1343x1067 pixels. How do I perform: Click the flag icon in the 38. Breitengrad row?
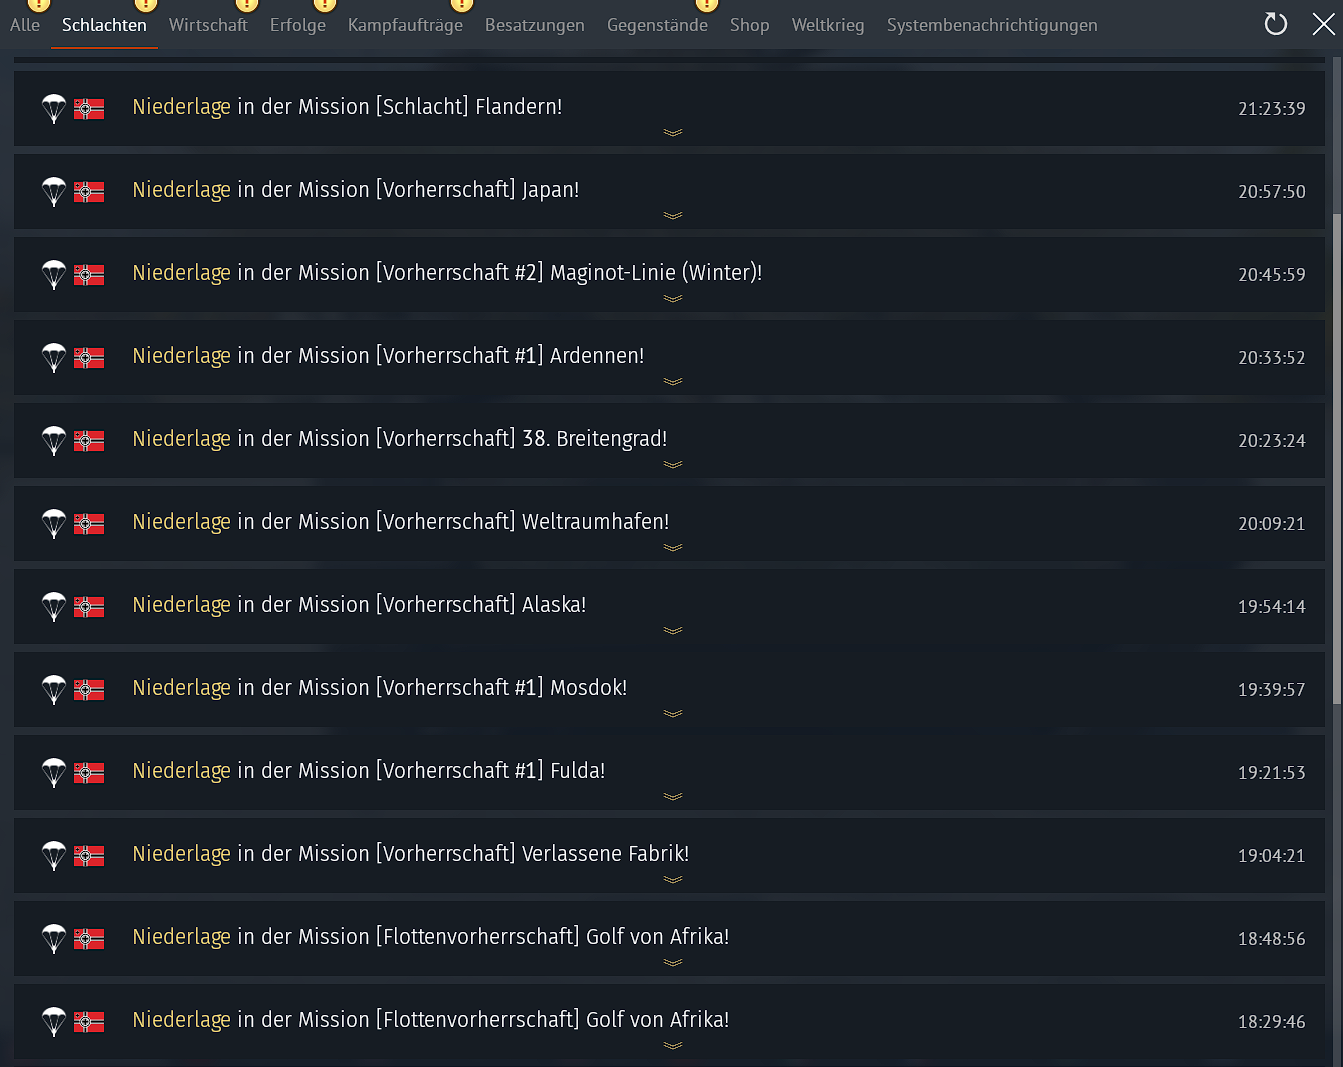89,440
